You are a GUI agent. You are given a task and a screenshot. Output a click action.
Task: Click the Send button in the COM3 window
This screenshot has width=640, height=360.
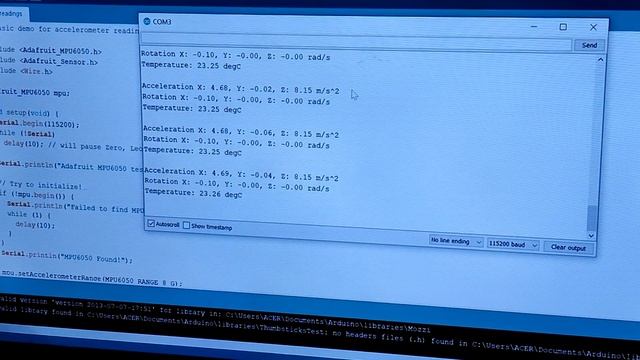[x=589, y=45]
